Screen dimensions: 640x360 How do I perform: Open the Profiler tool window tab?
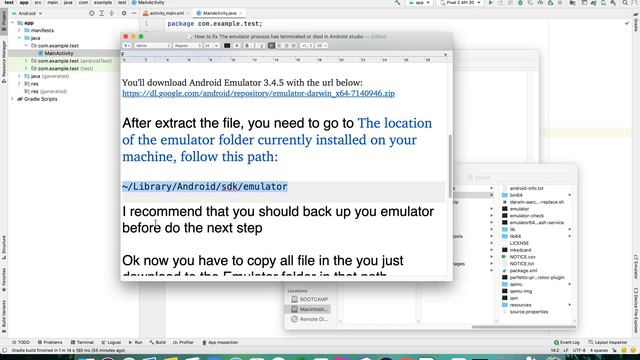tap(183, 342)
